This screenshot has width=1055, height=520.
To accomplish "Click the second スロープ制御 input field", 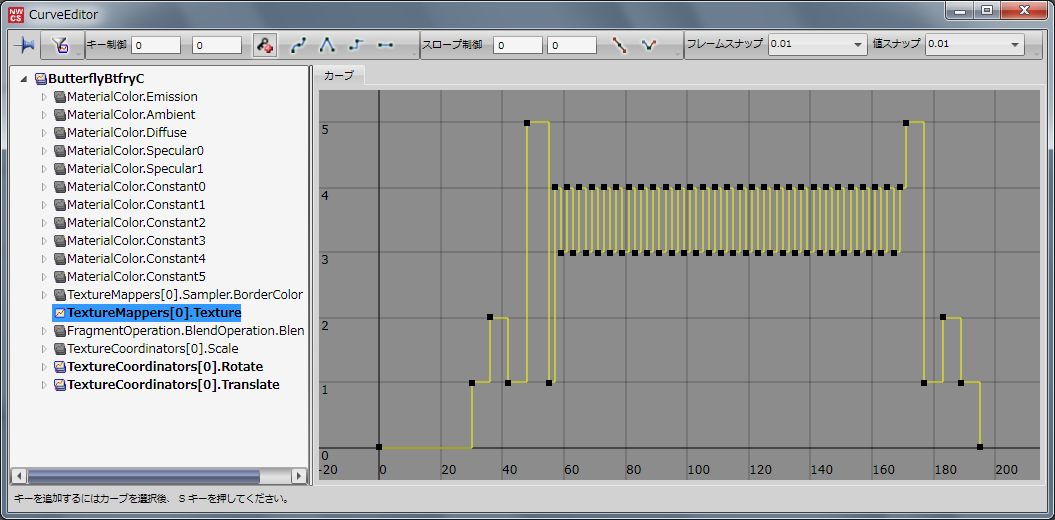I will (x=572, y=45).
